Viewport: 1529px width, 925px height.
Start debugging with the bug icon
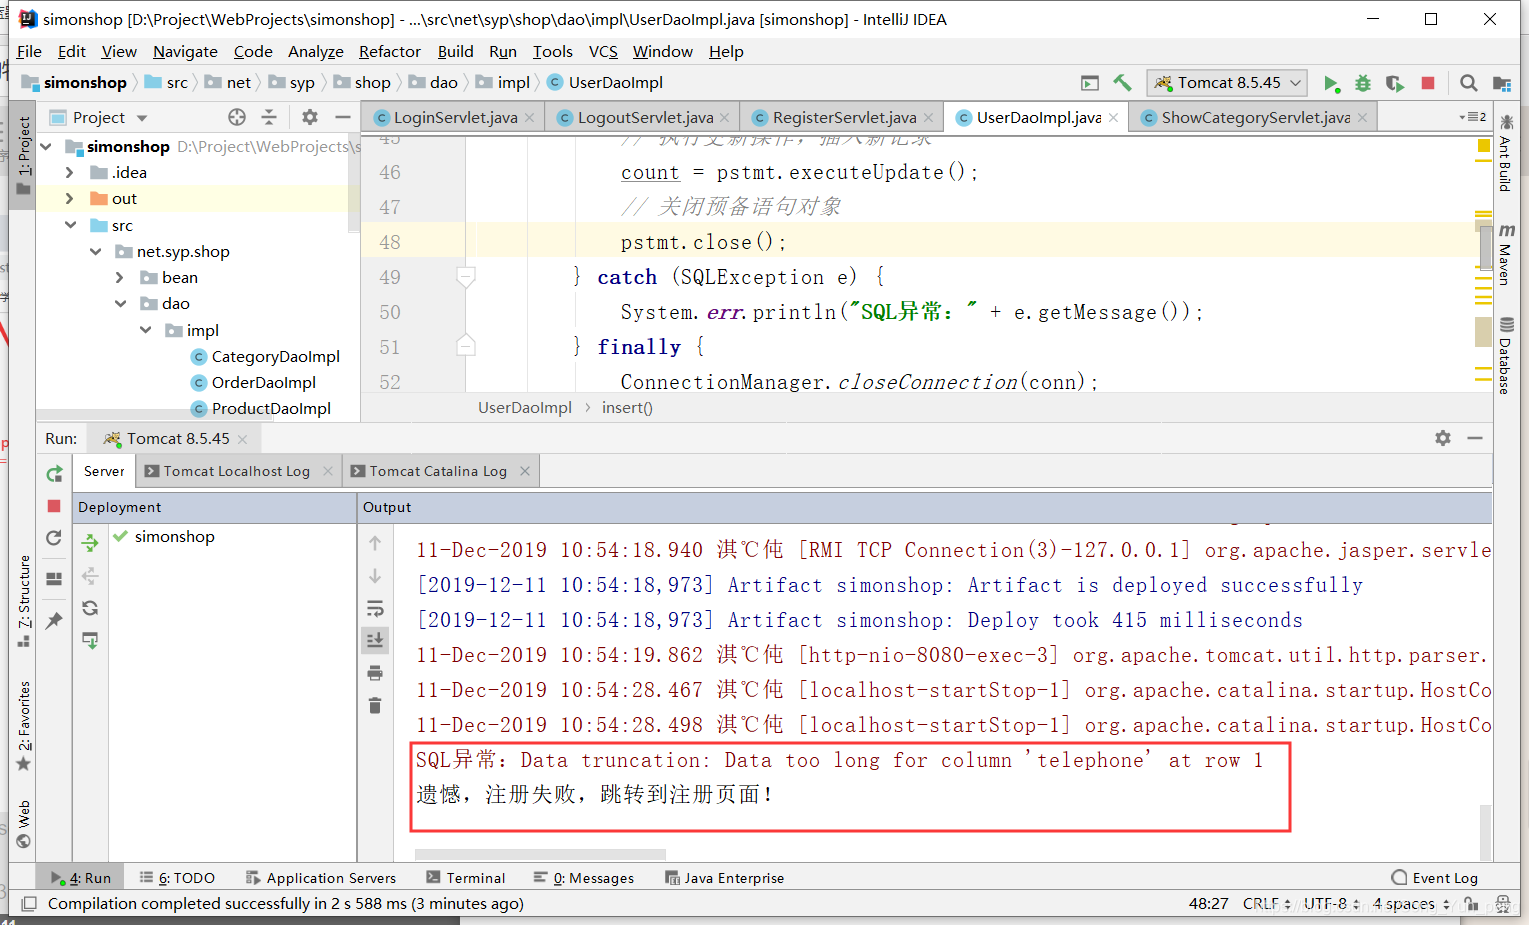click(1362, 83)
